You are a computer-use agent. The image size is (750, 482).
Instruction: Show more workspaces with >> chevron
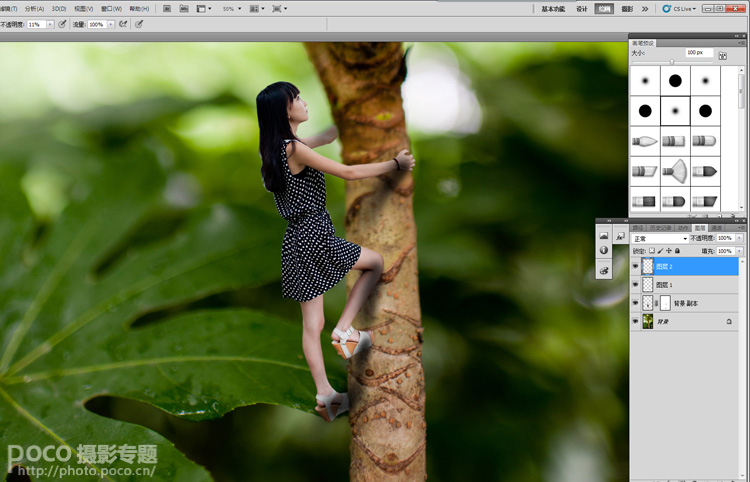point(645,9)
